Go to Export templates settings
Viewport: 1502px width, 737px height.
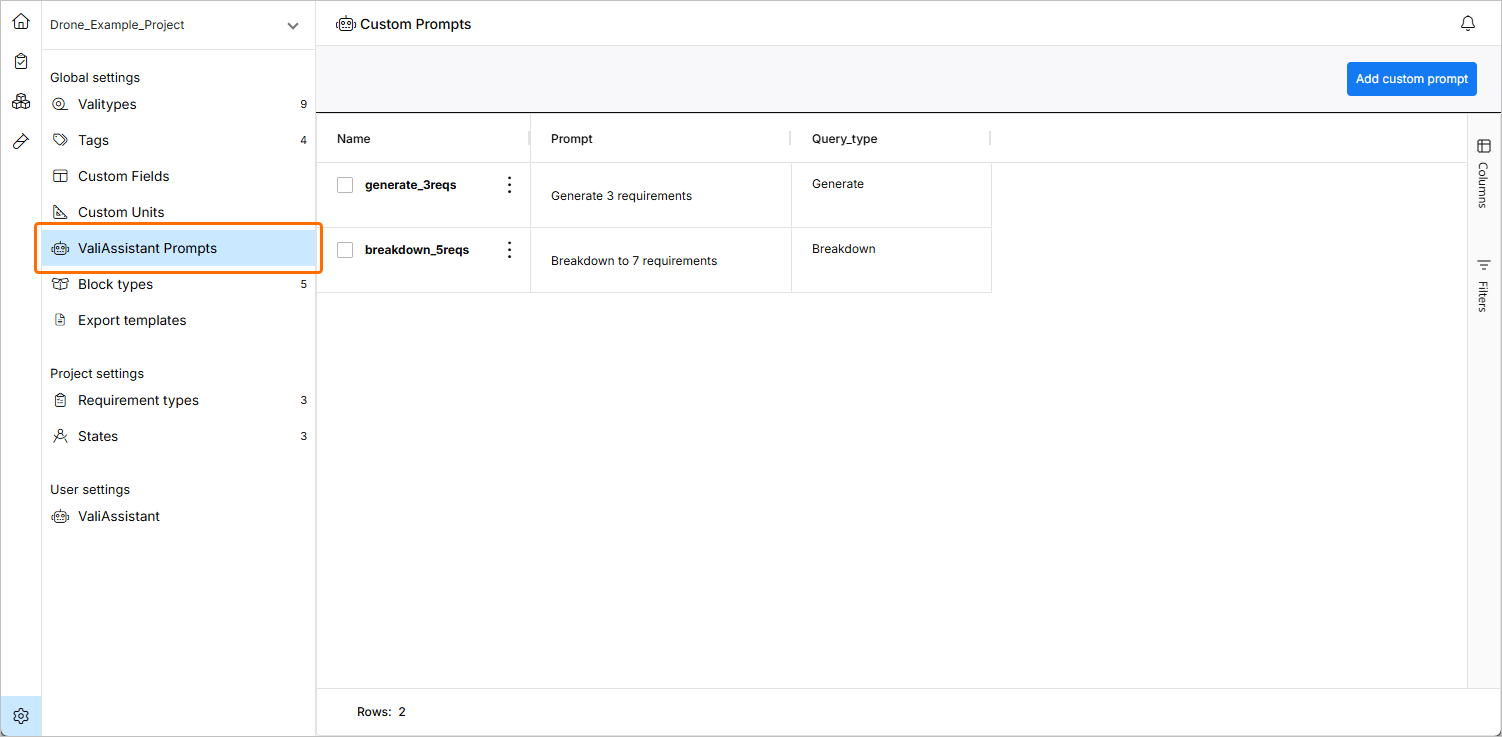(x=132, y=320)
